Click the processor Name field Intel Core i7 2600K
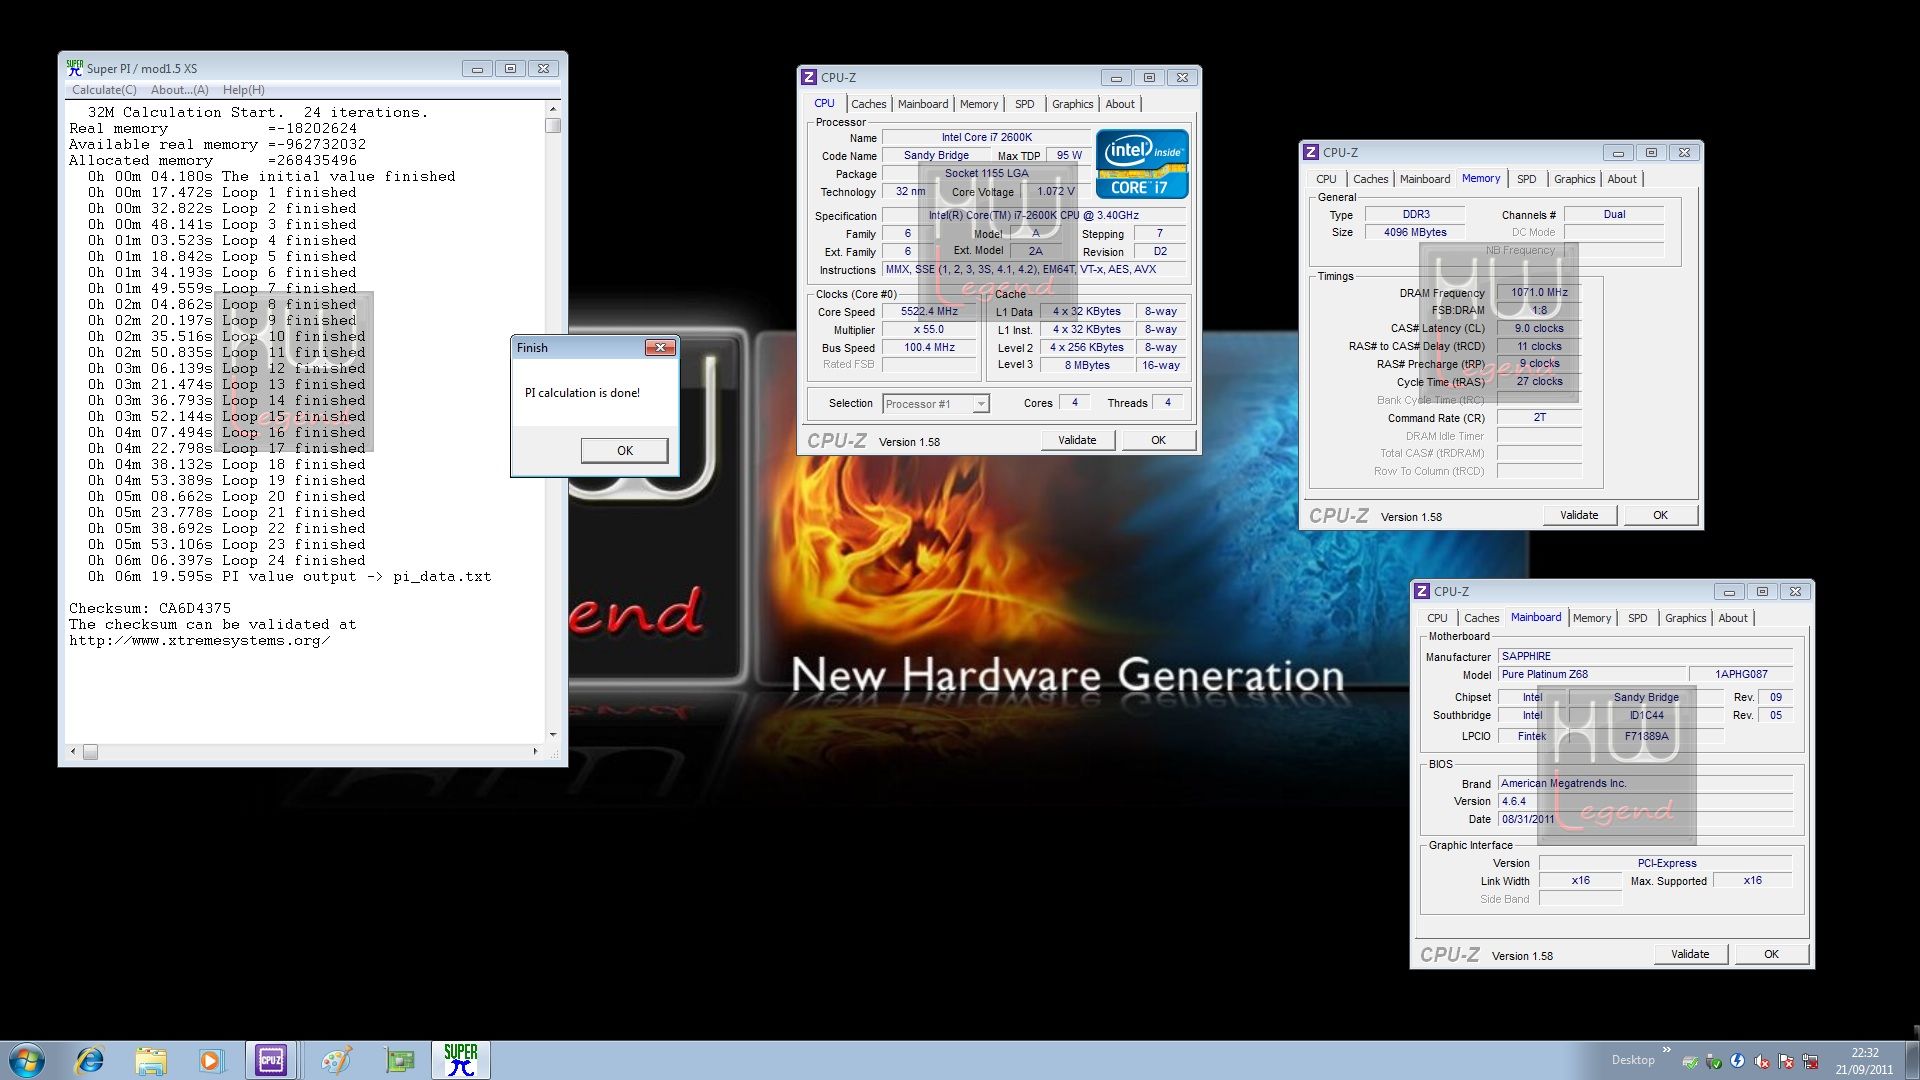The width and height of the screenshot is (1920, 1080). coord(986,138)
